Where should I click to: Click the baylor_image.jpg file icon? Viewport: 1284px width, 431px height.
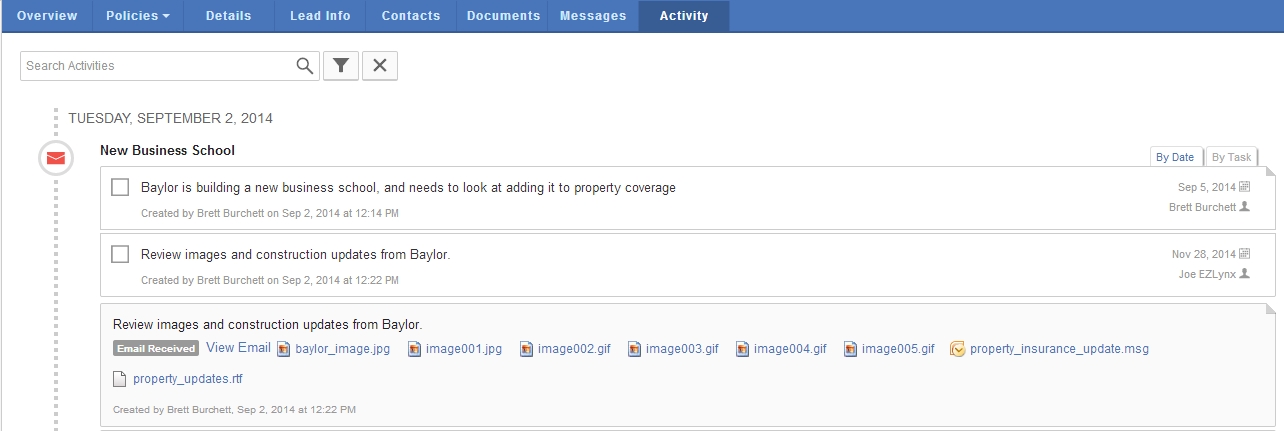[x=283, y=349]
